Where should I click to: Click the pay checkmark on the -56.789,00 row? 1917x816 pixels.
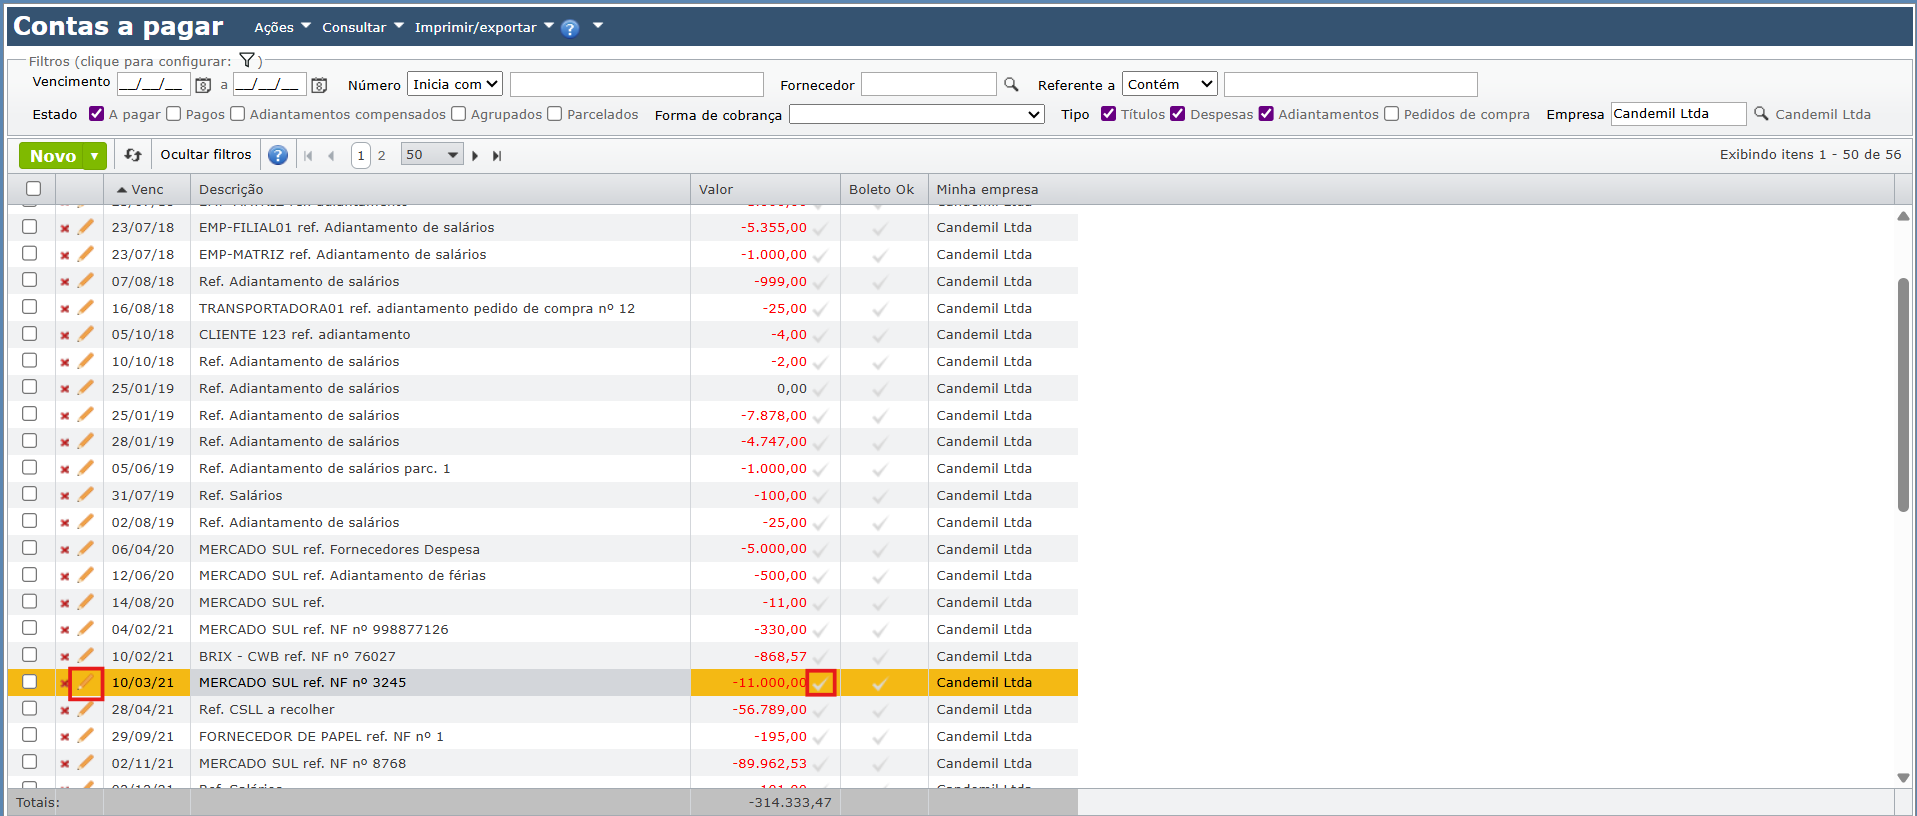tap(820, 711)
